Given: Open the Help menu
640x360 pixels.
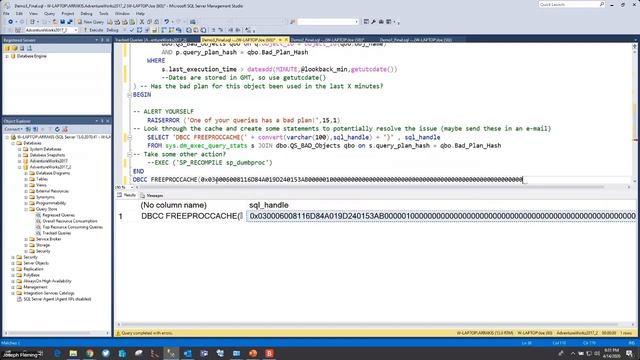Looking at the screenshot, I should (140, 13).
